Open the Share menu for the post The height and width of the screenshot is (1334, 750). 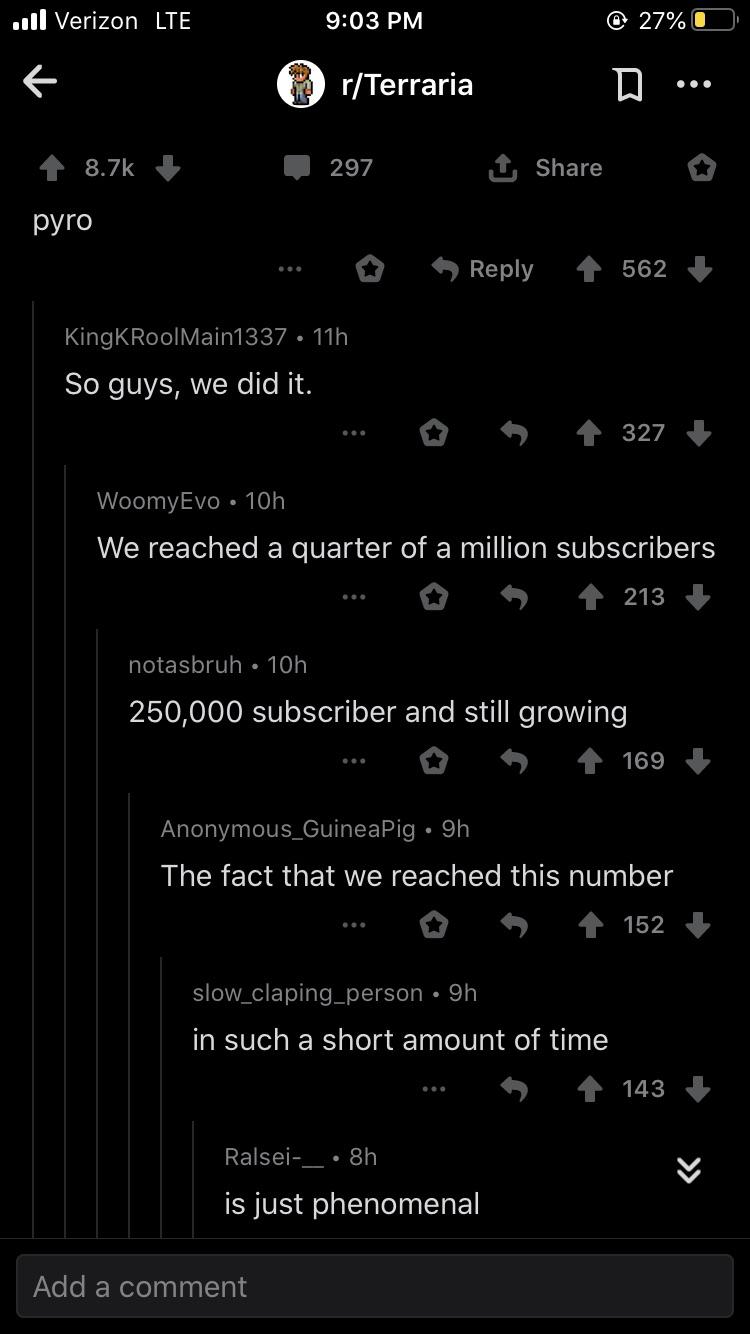pos(545,167)
